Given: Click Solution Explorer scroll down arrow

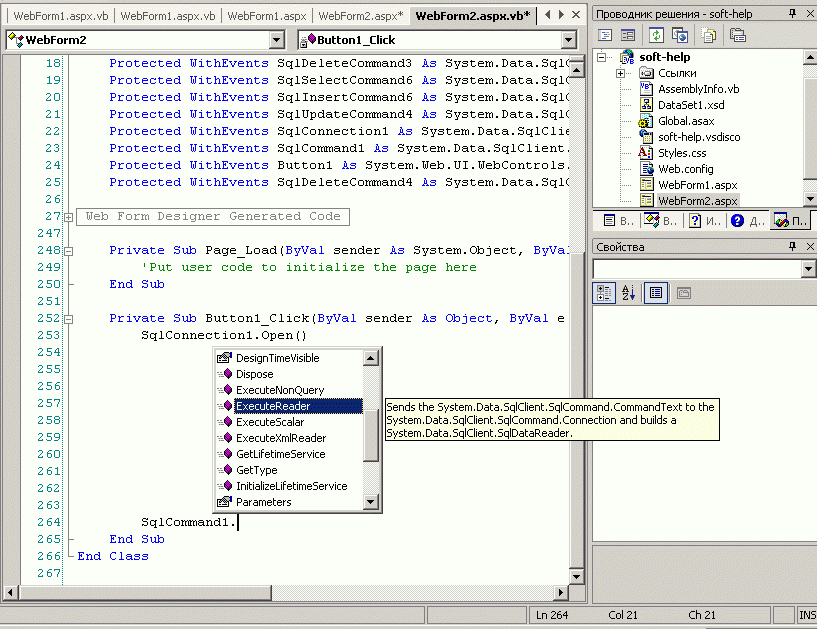Looking at the screenshot, I should point(810,199).
